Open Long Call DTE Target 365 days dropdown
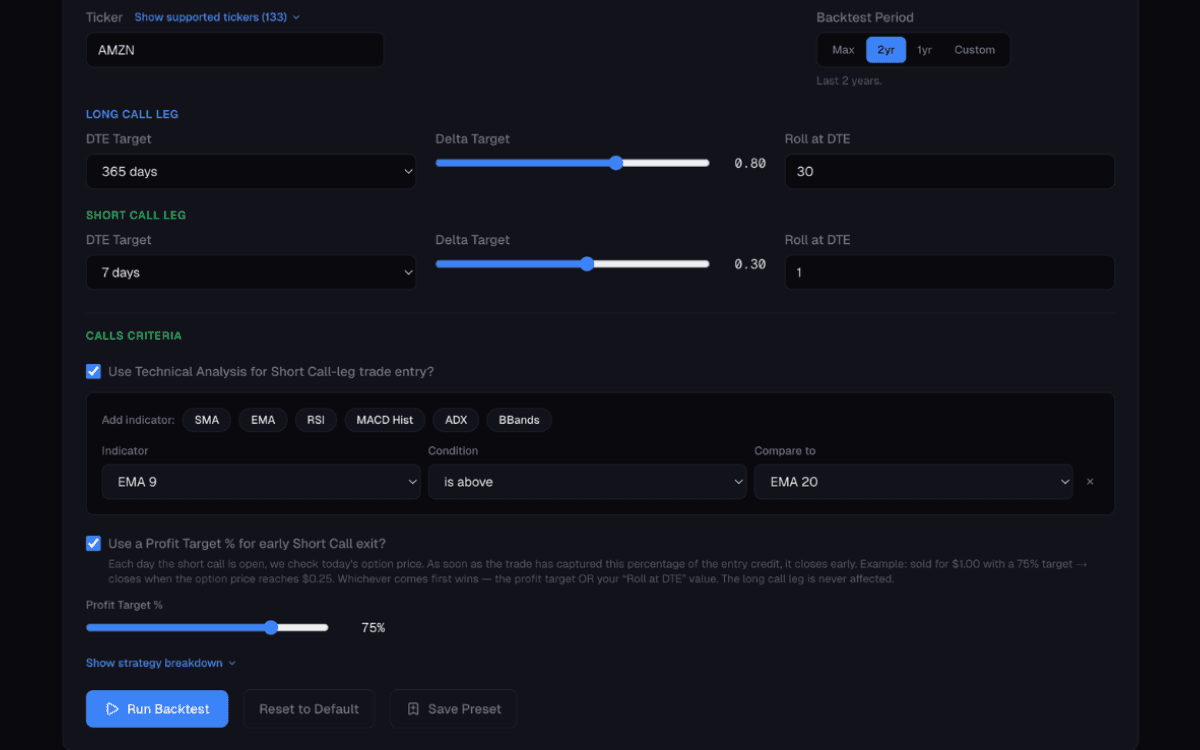Image resolution: width=1200 pixels, height=750 pixels. pos(251,171)
